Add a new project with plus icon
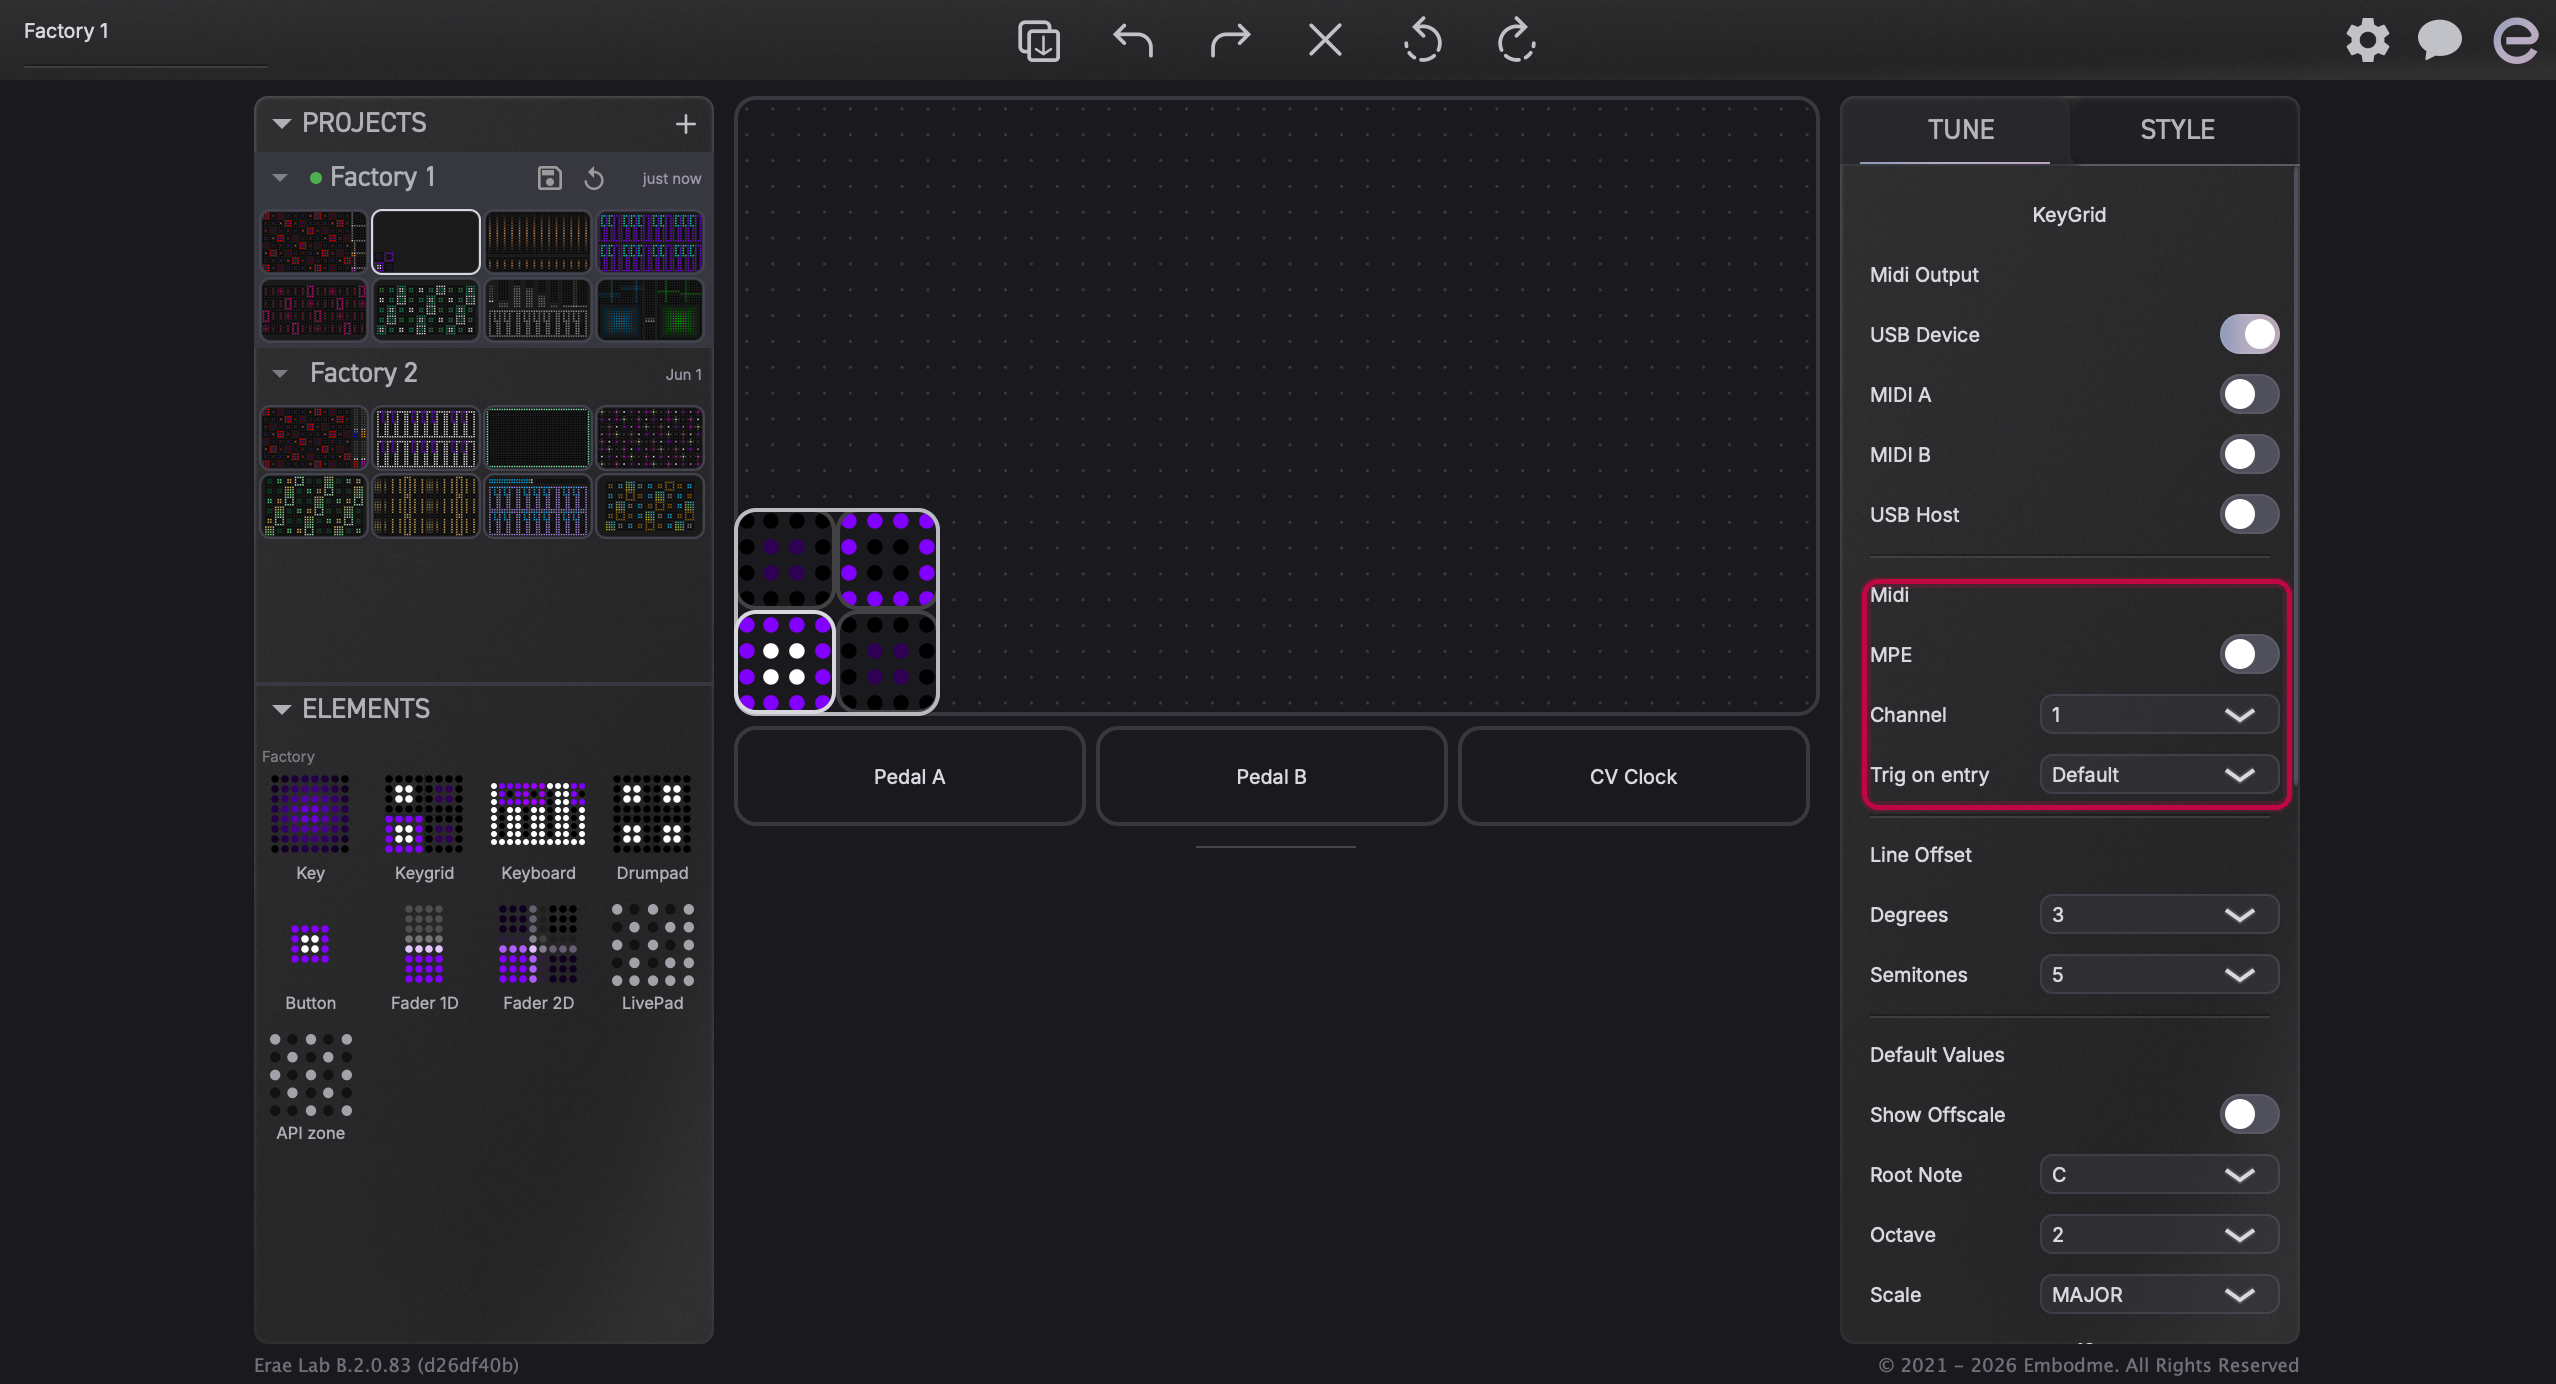The width and height of the screenshot is (2556, 1384). pos(685,124)
